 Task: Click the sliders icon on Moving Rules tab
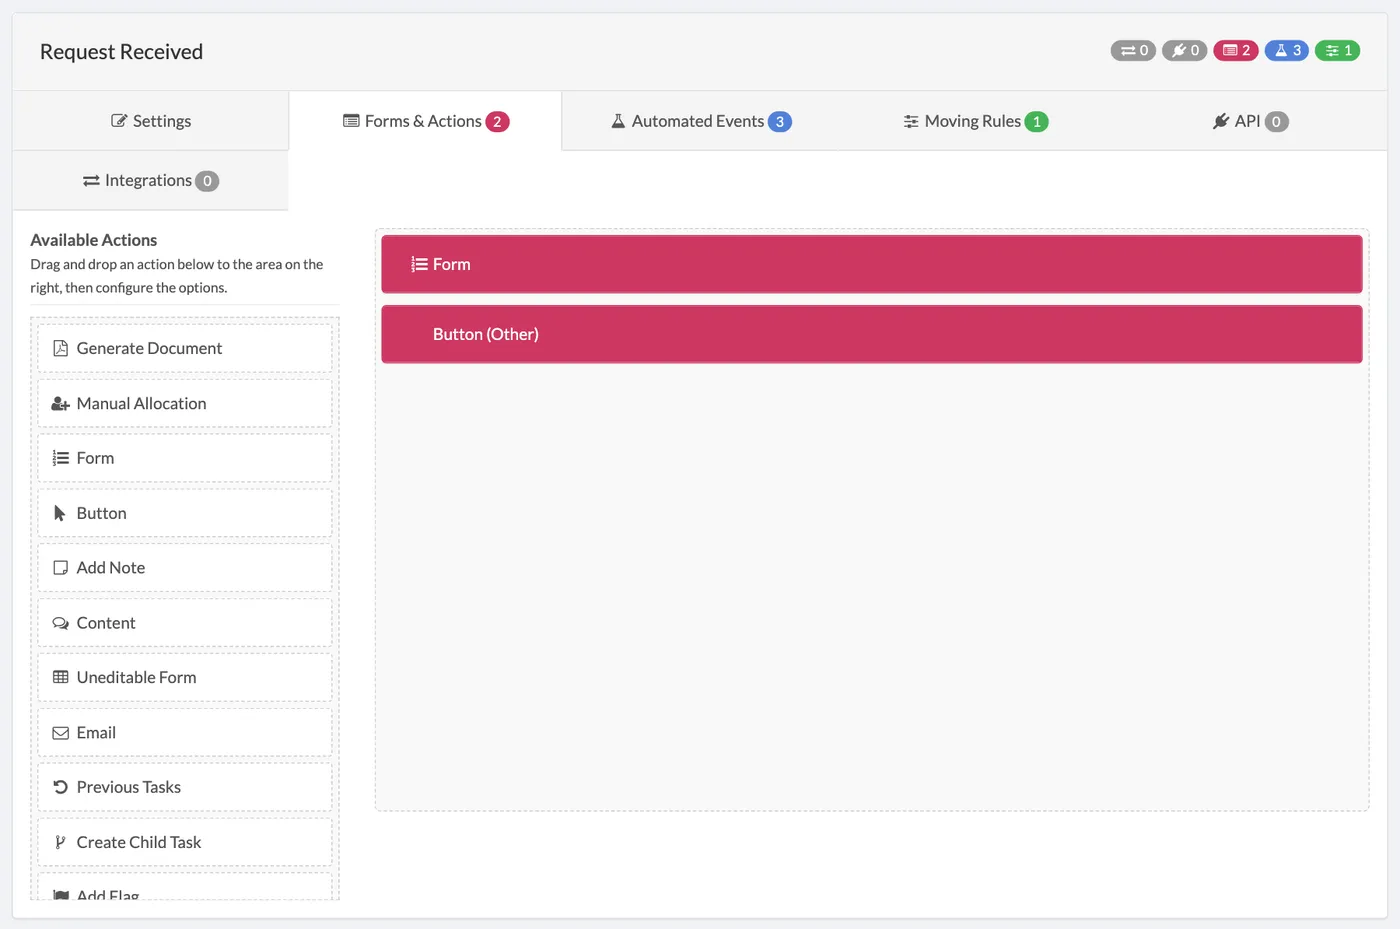pyautogui.click(x=911, y=121)
